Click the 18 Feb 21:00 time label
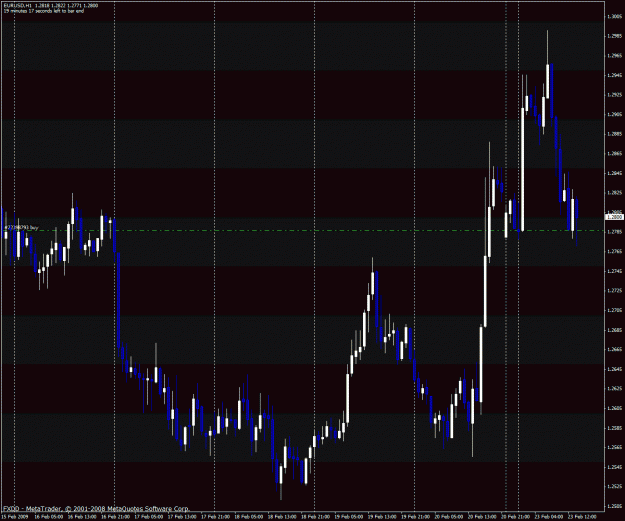The height and width of the screenshot is (521, 625). 315,517
